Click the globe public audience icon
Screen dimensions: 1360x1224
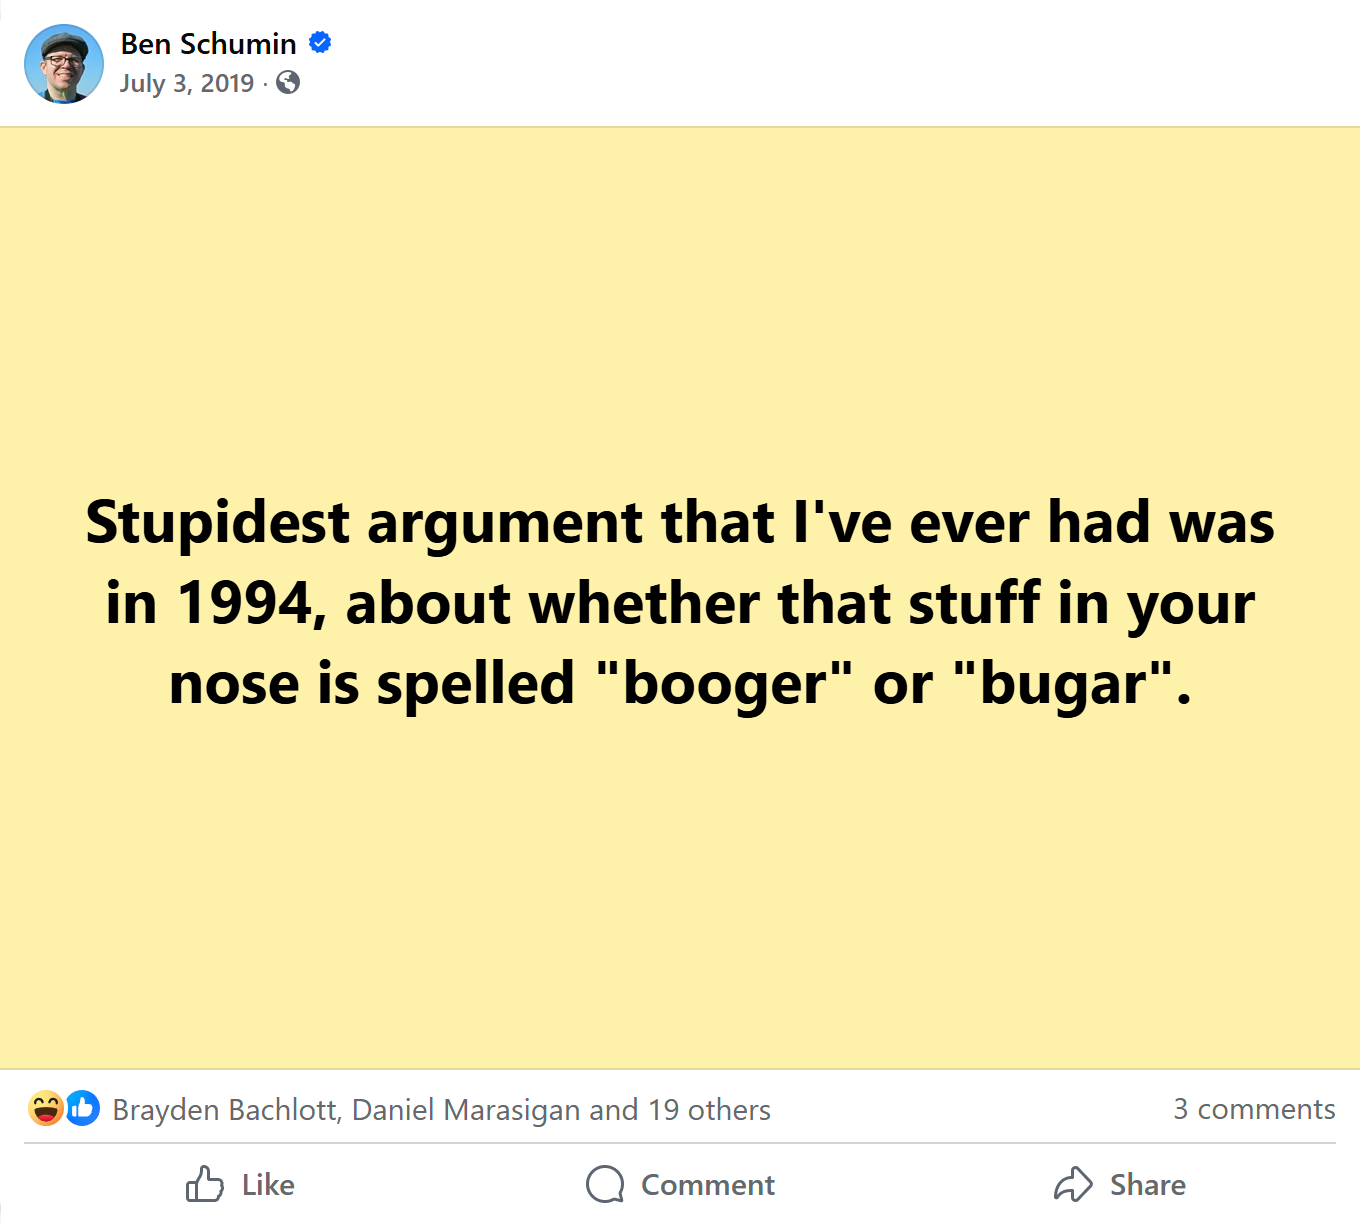pos(288,83)
